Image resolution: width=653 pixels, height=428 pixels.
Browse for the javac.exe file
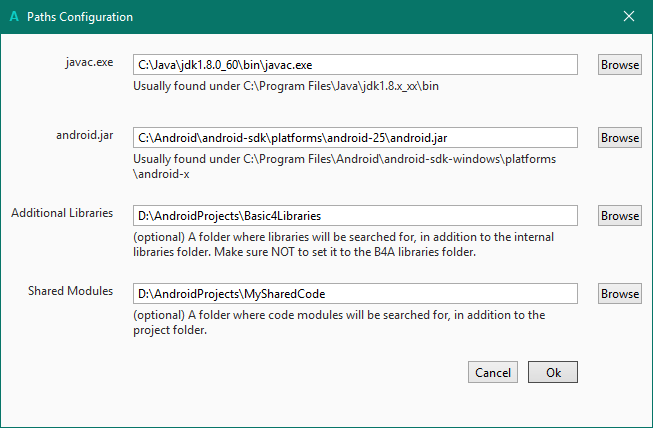pos(620,64)
